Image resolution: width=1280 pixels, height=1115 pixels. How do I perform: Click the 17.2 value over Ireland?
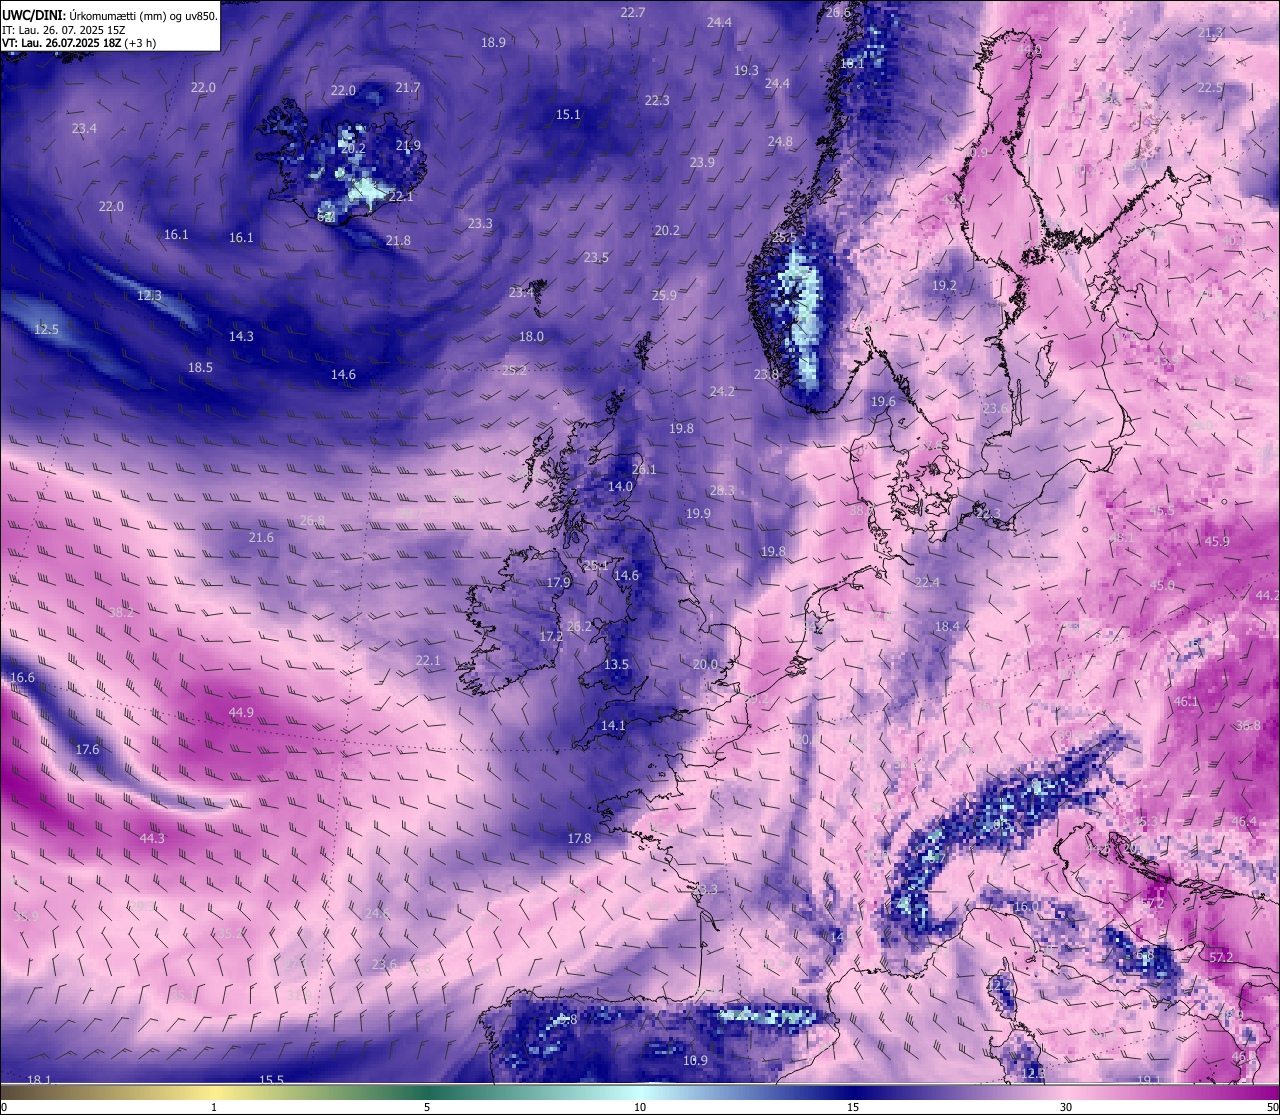tap(551, 636)
